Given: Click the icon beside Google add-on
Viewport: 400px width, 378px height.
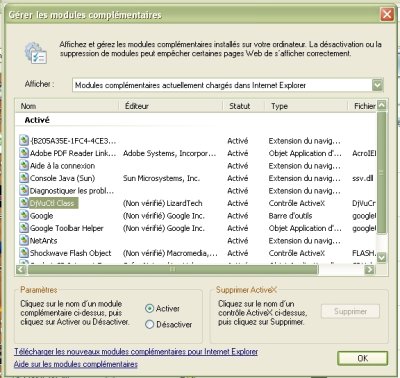Looking at the screenshot, I should point(24,215).
